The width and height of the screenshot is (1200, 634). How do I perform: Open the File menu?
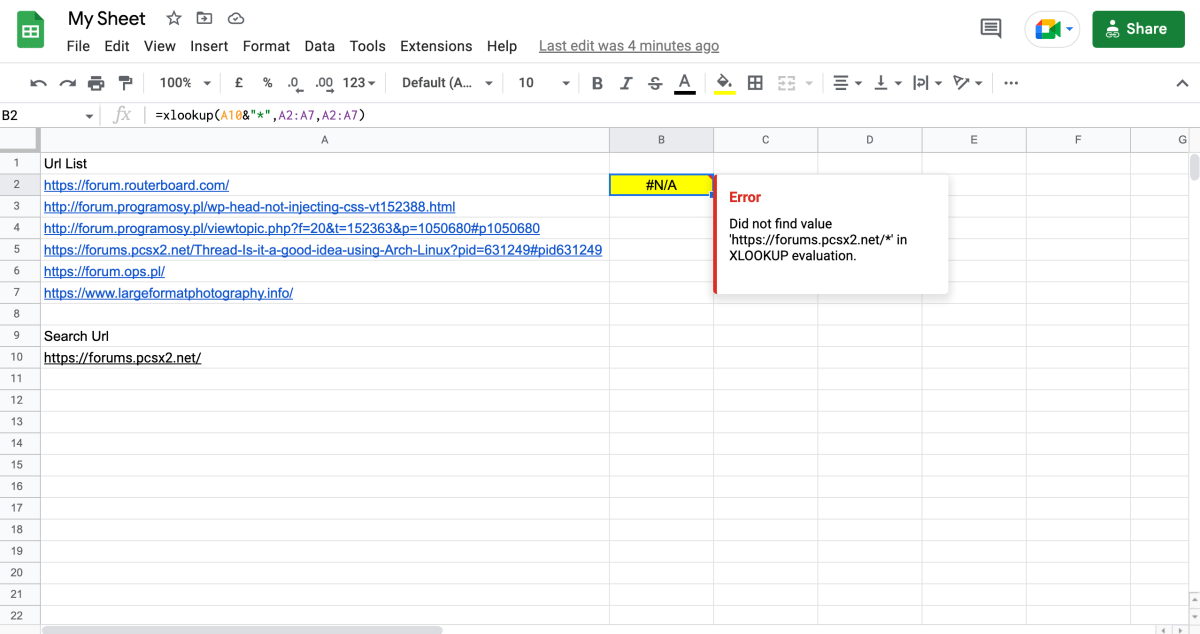tap(78, 46)
